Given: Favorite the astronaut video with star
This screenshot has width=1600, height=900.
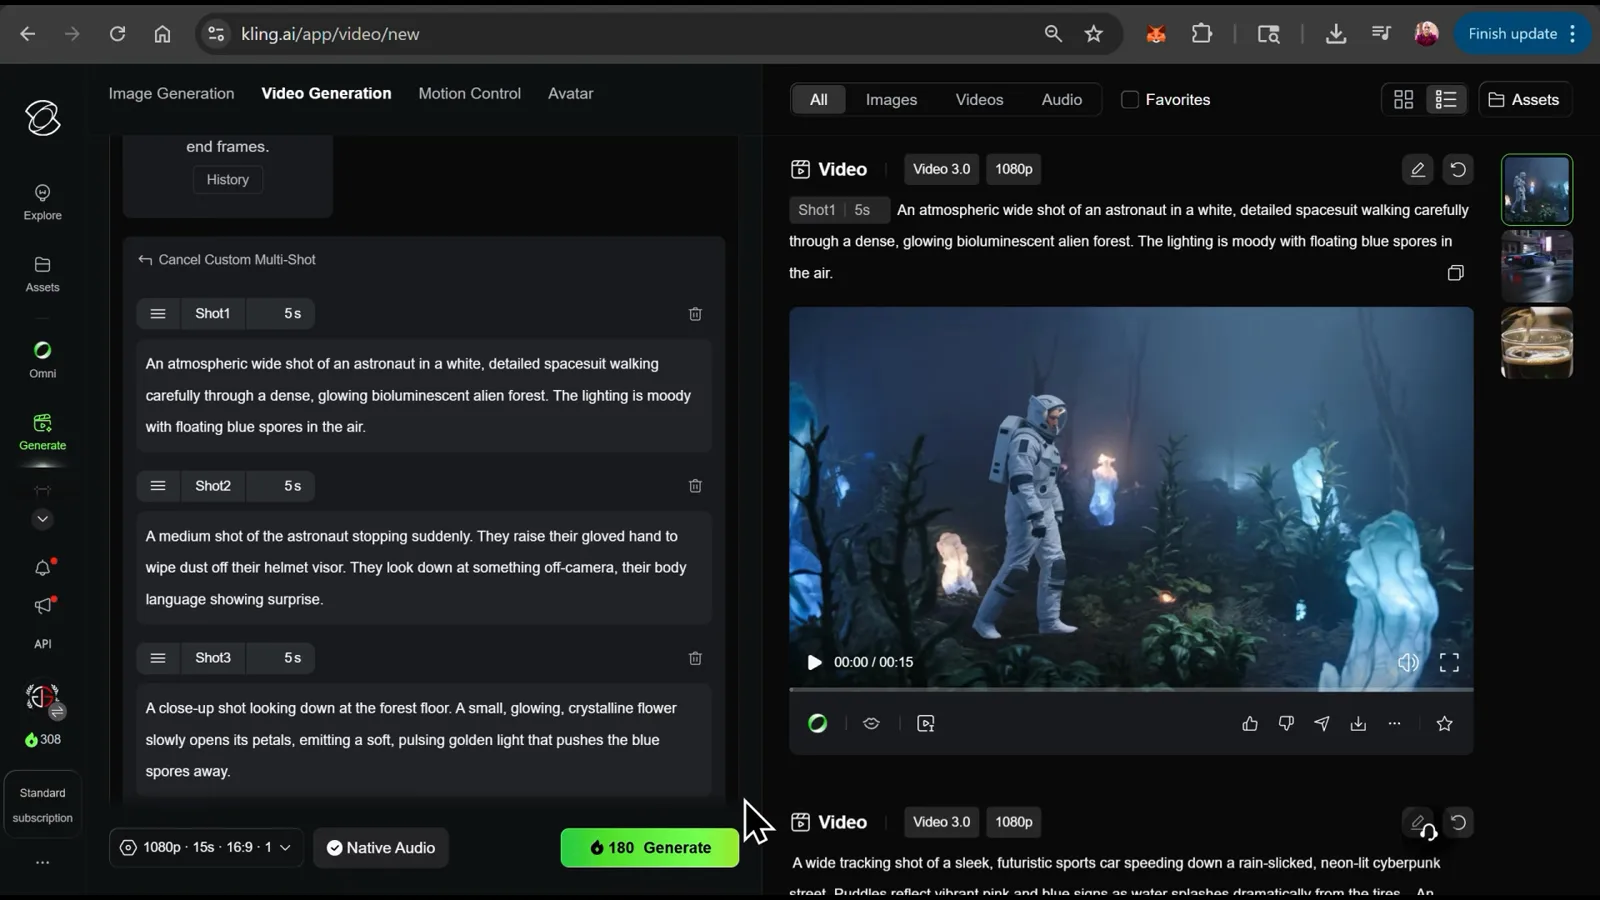Looking at the screenshot, I should coord(1444,723).
